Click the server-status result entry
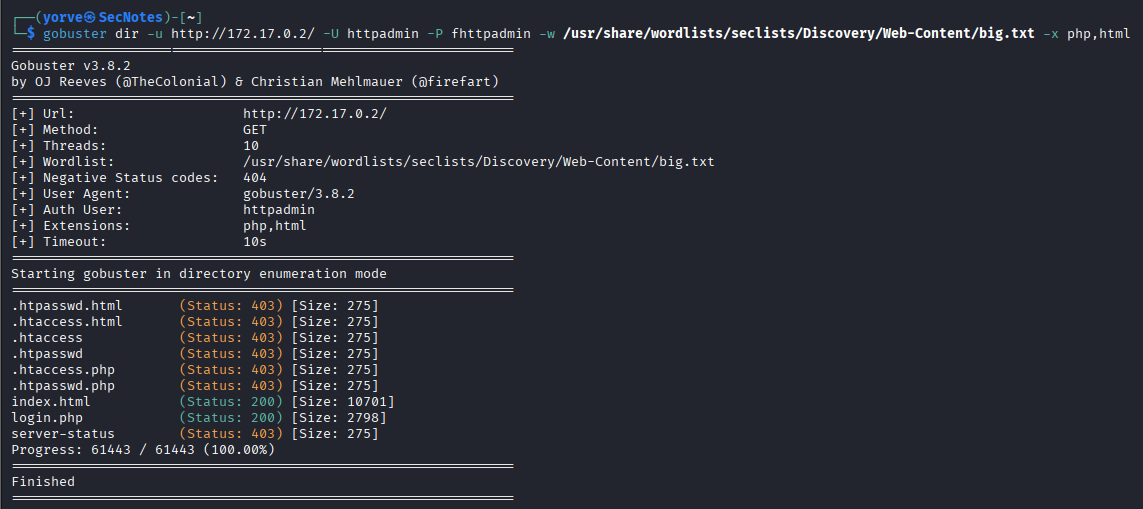 point(63,434)
